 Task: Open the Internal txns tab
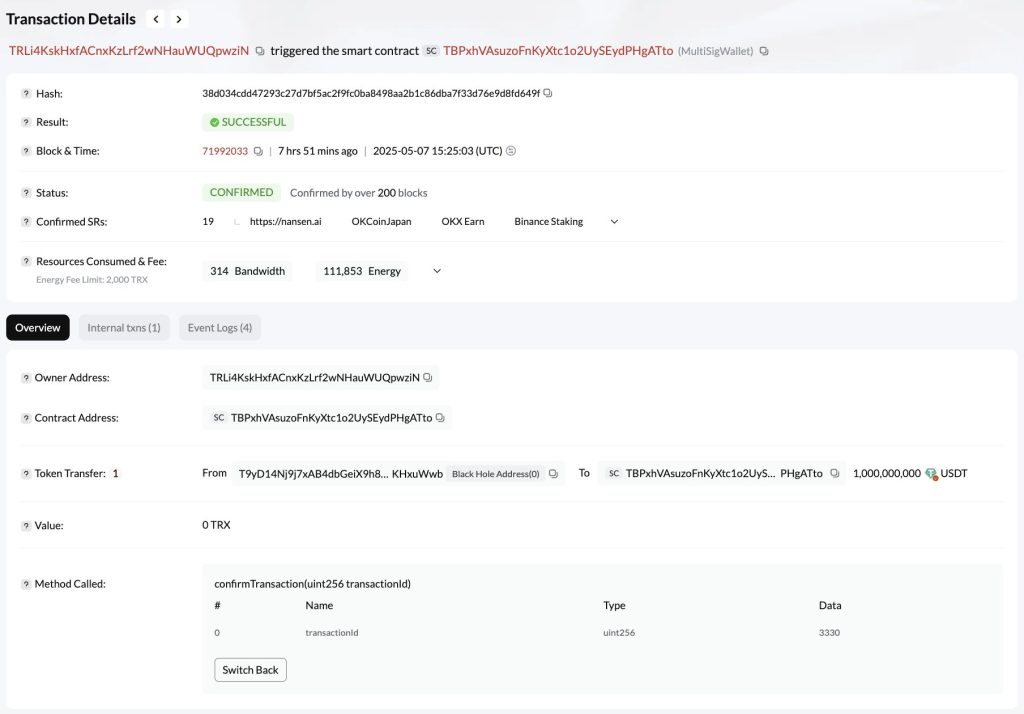pos(124,328)
